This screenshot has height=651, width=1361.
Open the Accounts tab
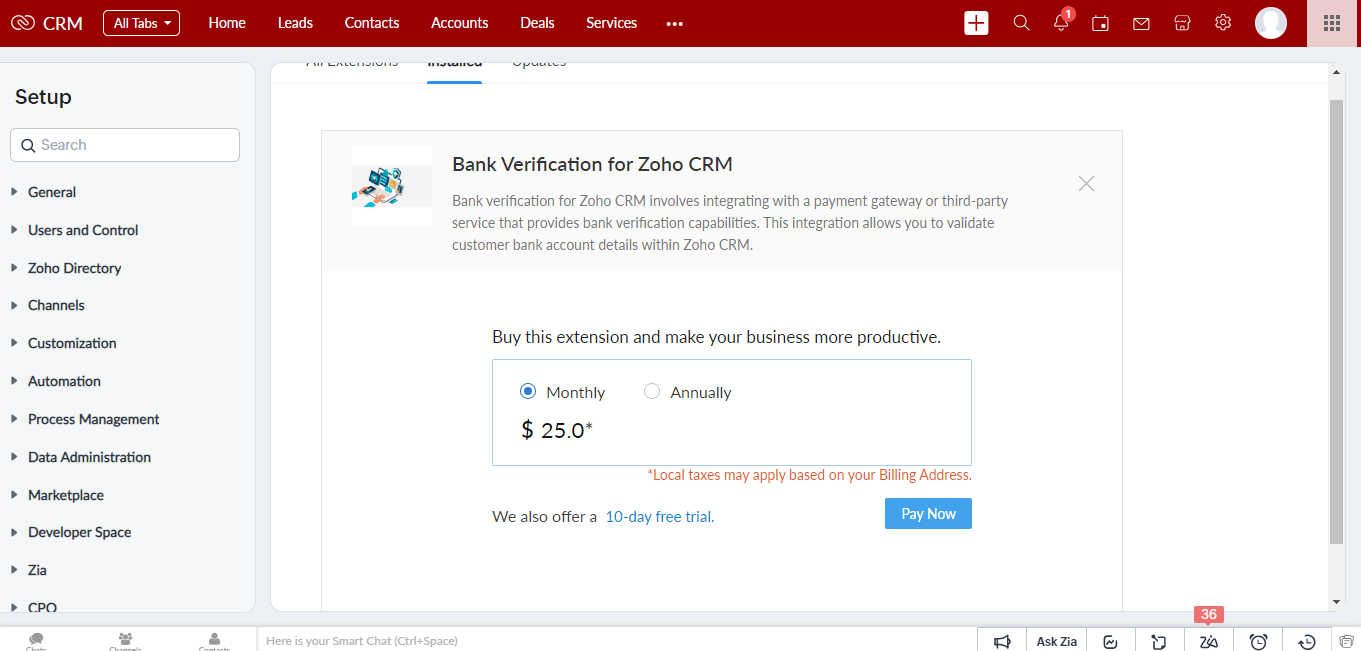point(460,23)
